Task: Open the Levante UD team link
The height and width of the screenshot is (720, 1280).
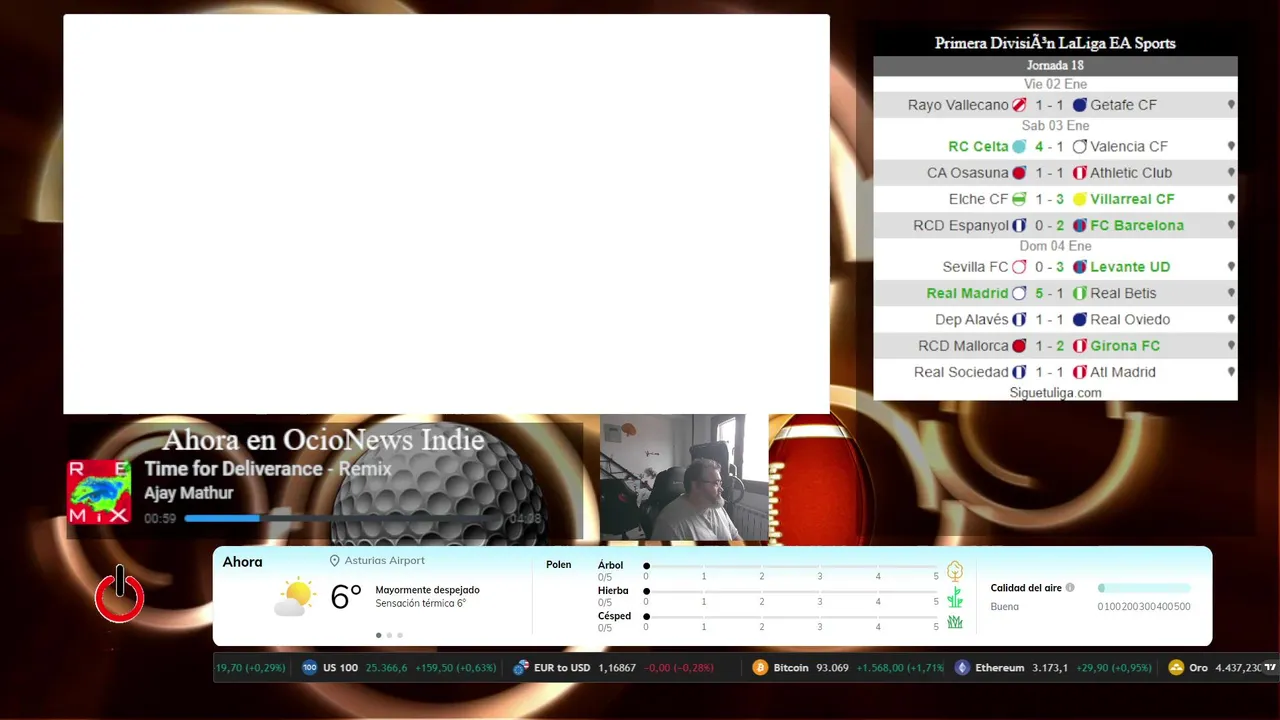Action: click(1130, 267)
